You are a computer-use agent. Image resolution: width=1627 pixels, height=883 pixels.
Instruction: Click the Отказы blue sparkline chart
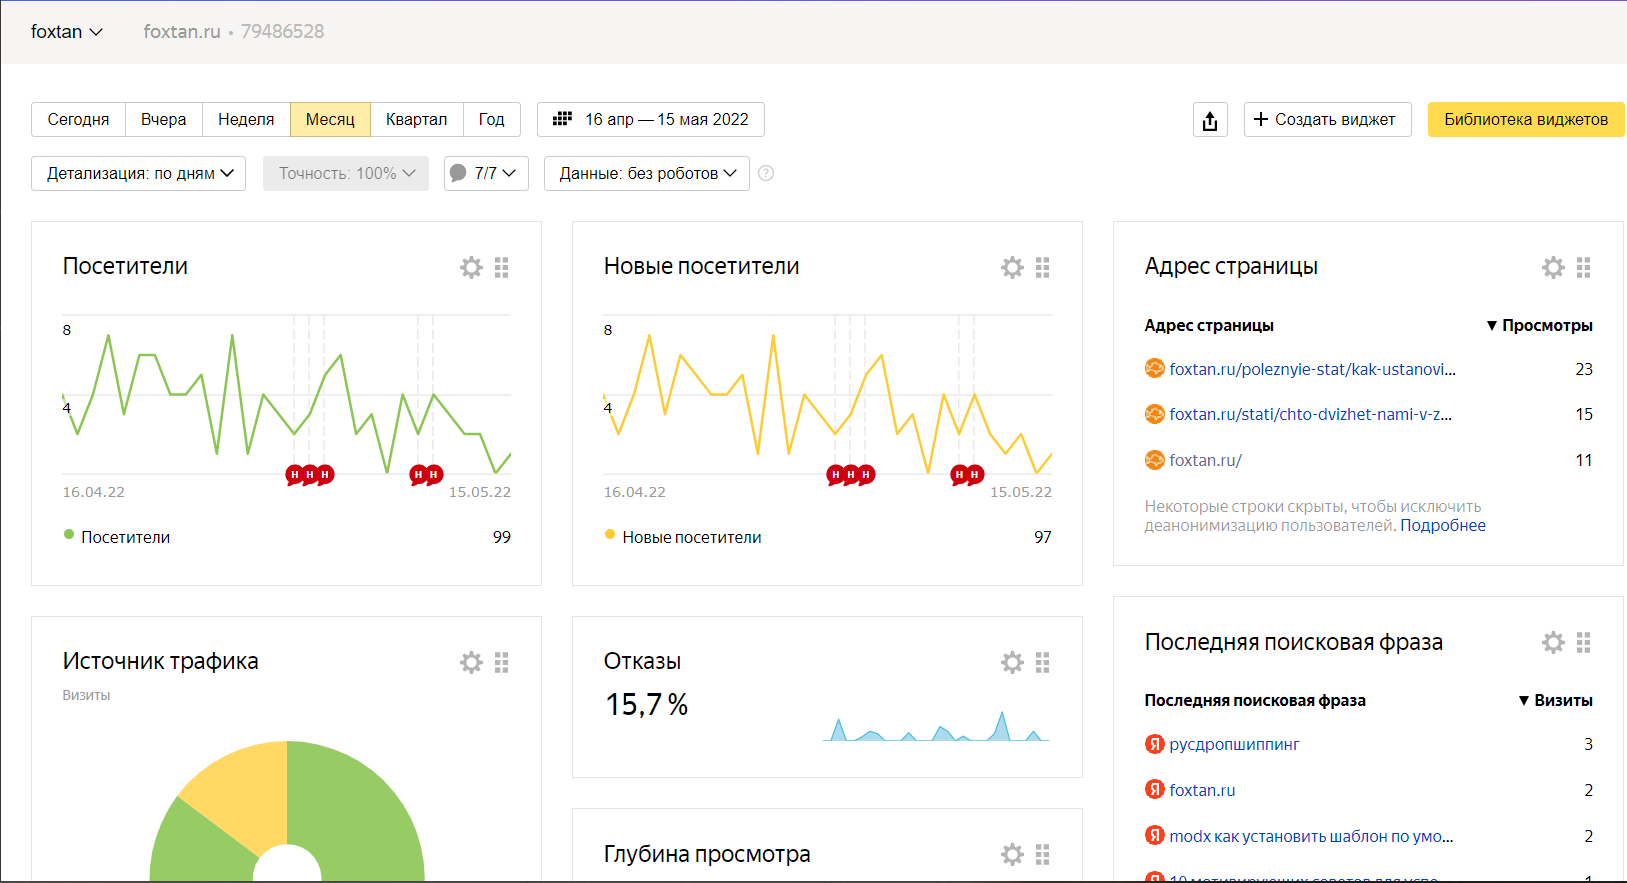point(936,726)
